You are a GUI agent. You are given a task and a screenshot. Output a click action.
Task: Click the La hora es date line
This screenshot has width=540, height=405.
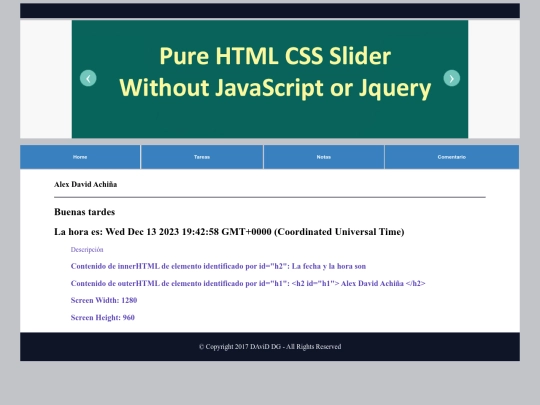(229, 232)
